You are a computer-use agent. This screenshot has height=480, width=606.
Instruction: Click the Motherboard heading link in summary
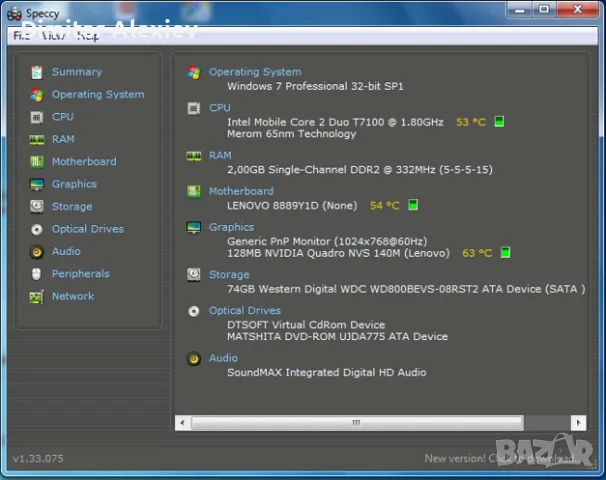pyautogui.click(x=241, y=191)
